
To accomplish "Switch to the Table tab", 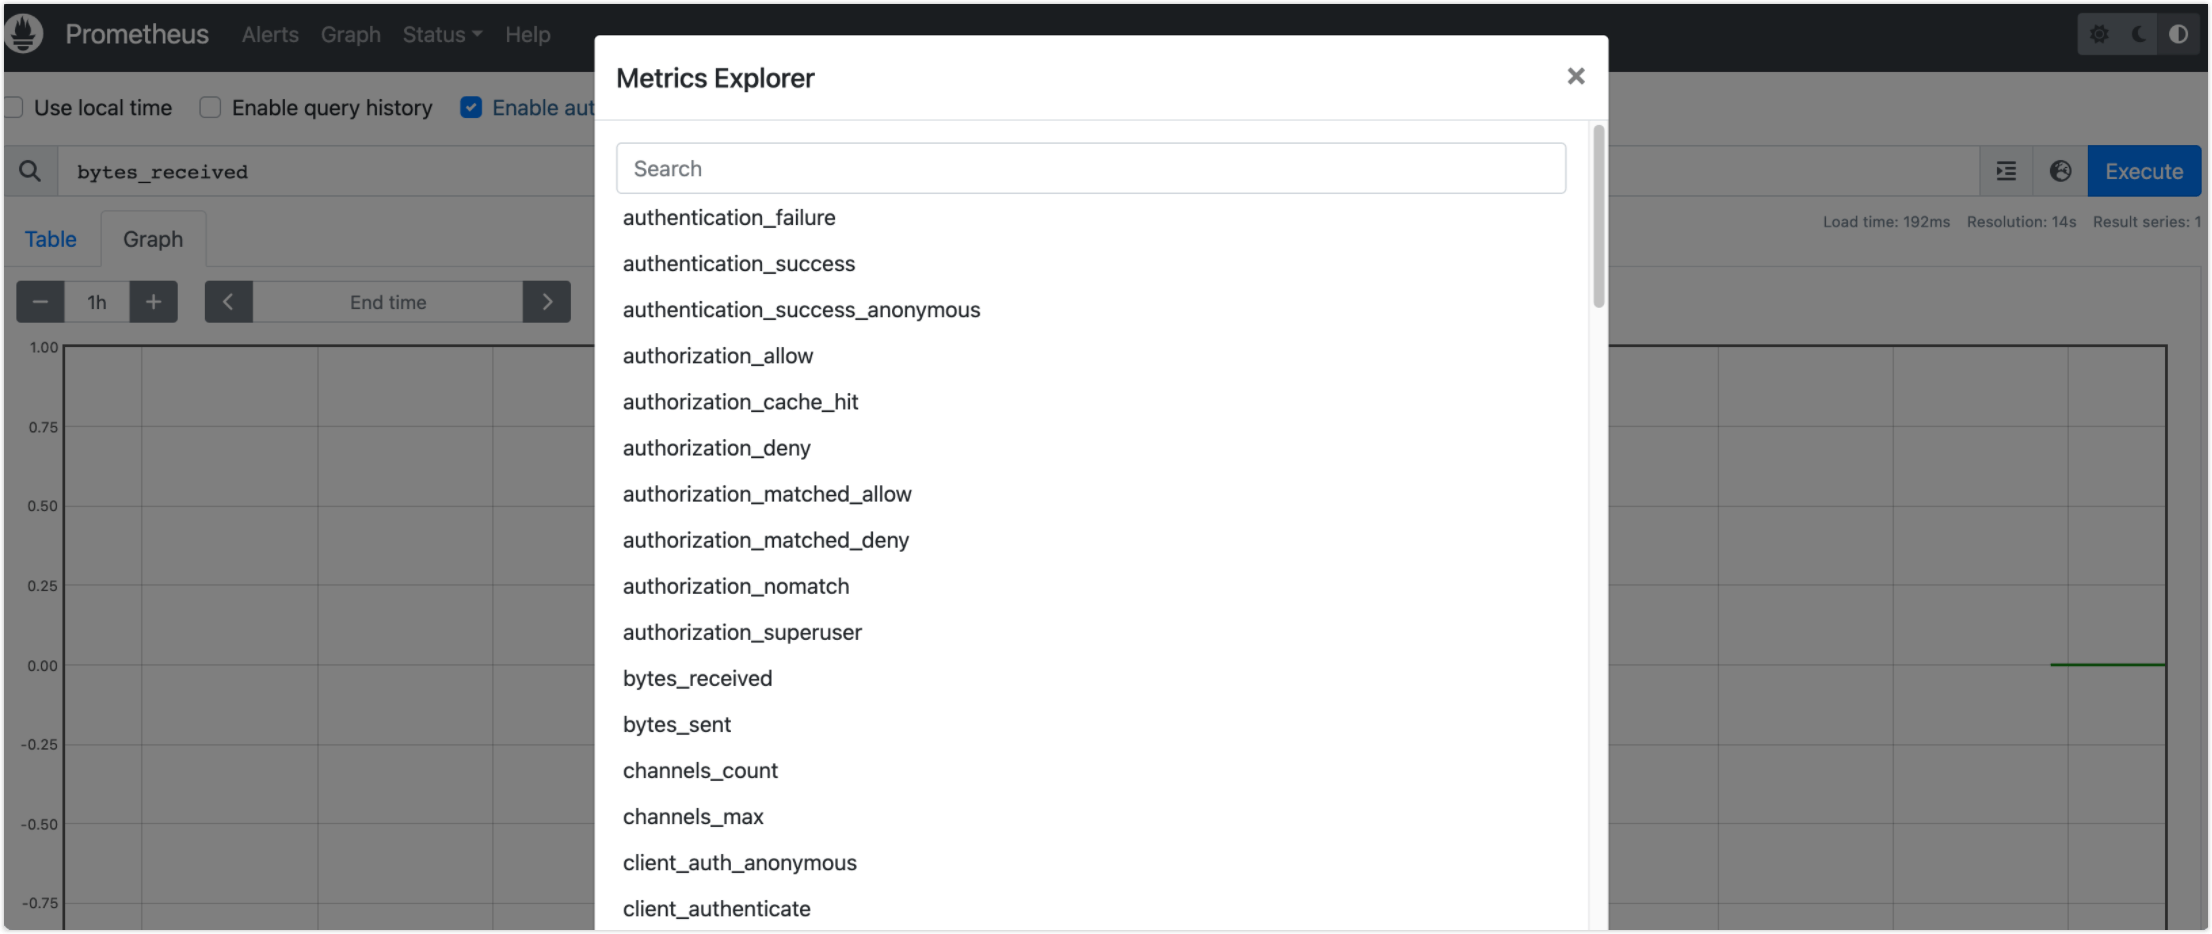I will (x=51, y=239).
